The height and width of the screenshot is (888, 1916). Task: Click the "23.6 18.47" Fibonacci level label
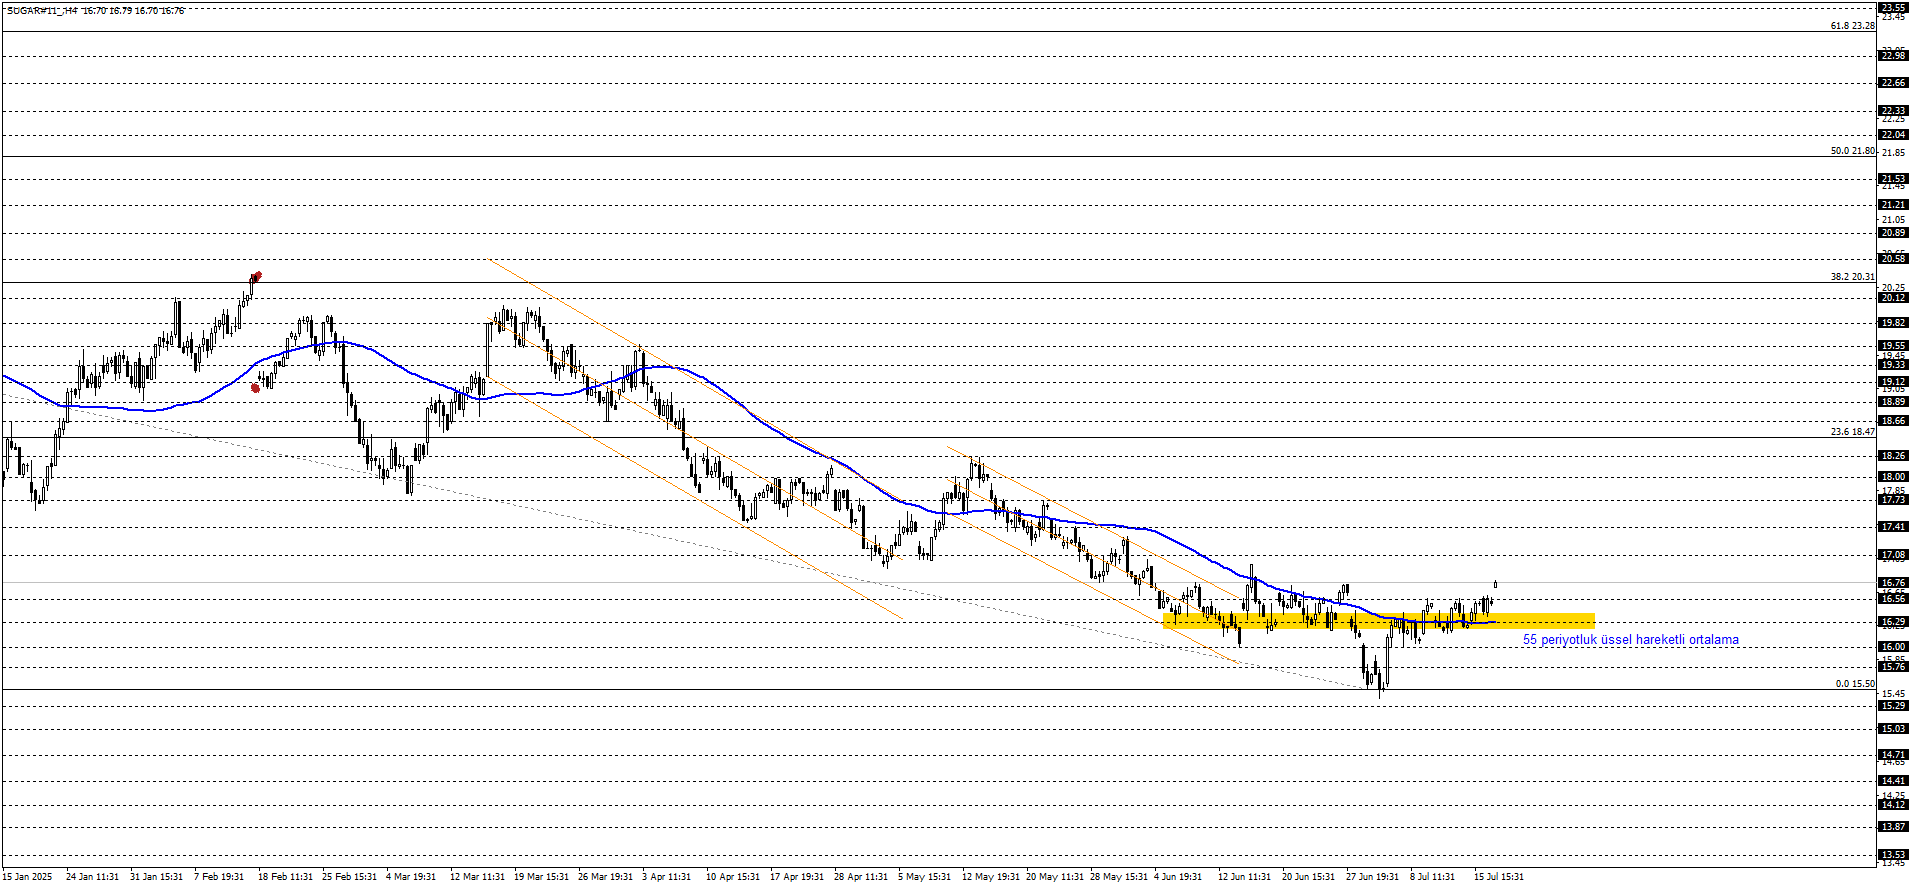(1852, 432)
